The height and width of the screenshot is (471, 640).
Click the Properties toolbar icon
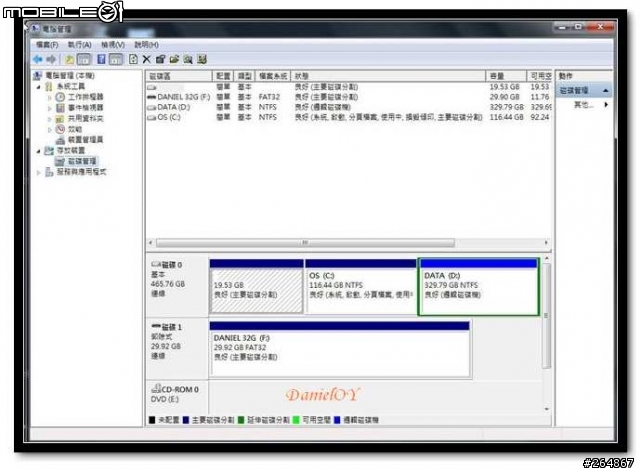click(160, 60)
